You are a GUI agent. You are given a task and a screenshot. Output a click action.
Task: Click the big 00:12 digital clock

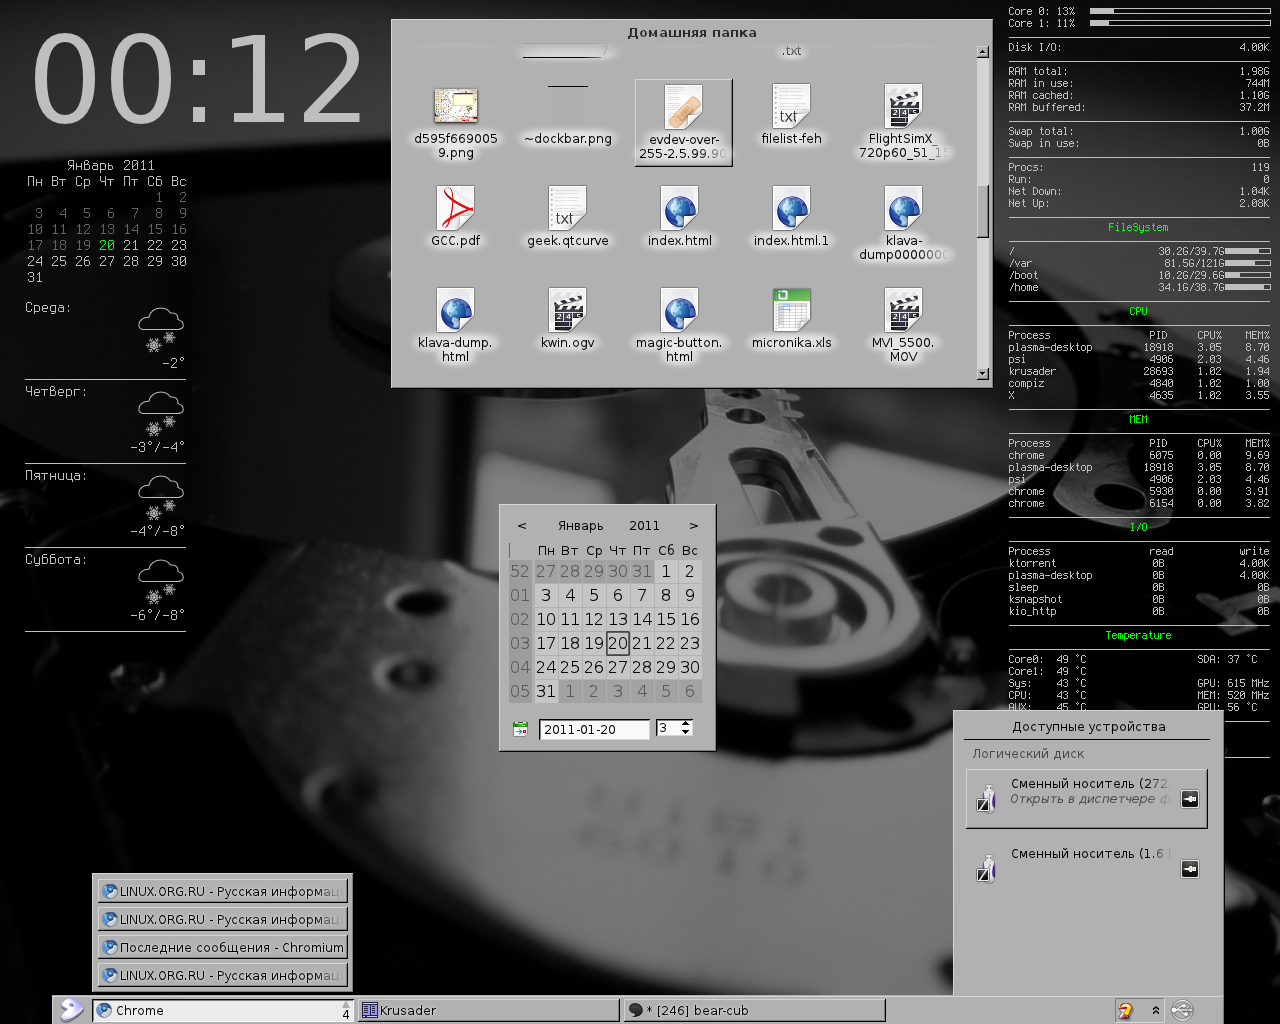coord(198,80)
